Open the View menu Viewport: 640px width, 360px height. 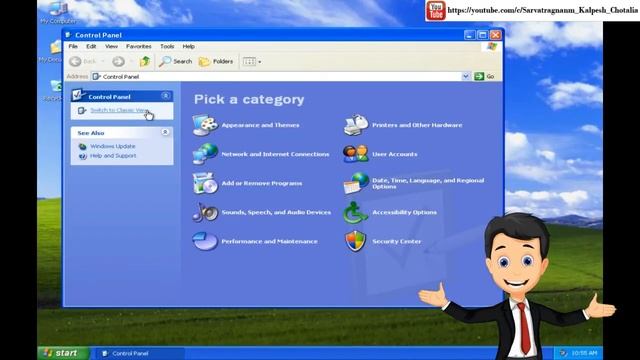[x=111, y=47]
